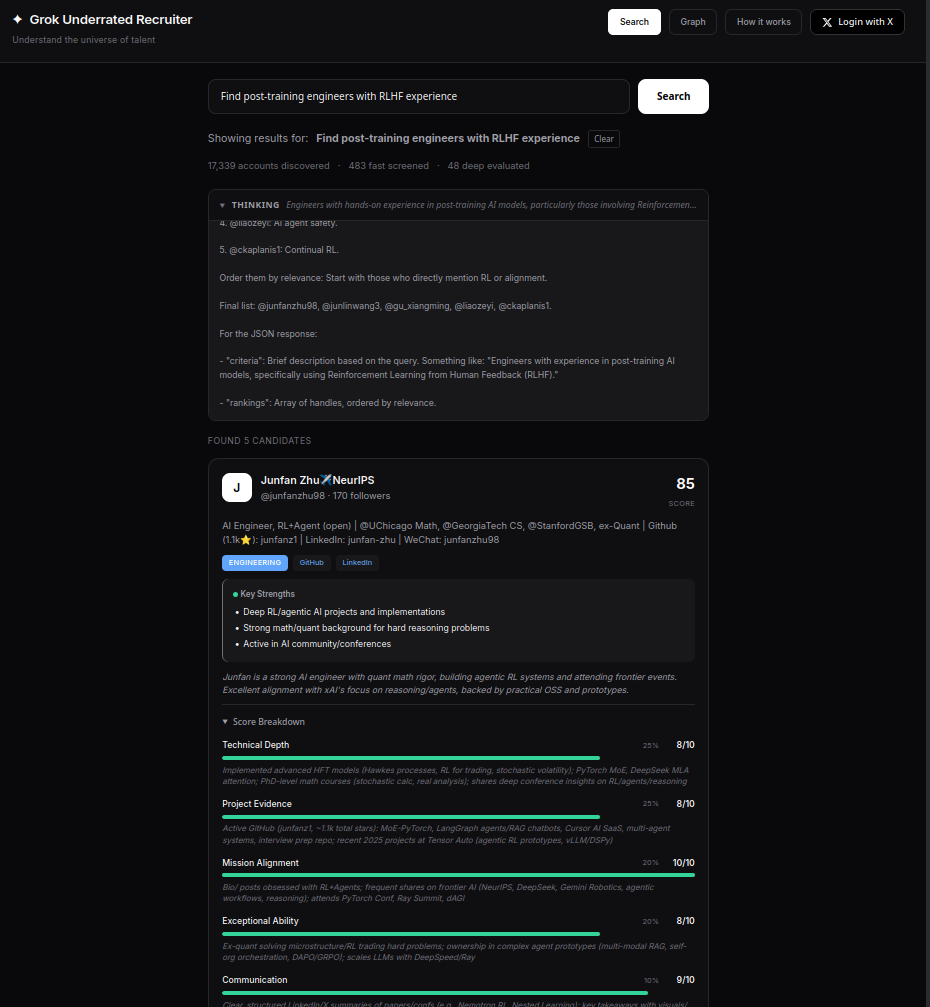
Task: Click the Project Evidence progress bar
Action: 459,817
